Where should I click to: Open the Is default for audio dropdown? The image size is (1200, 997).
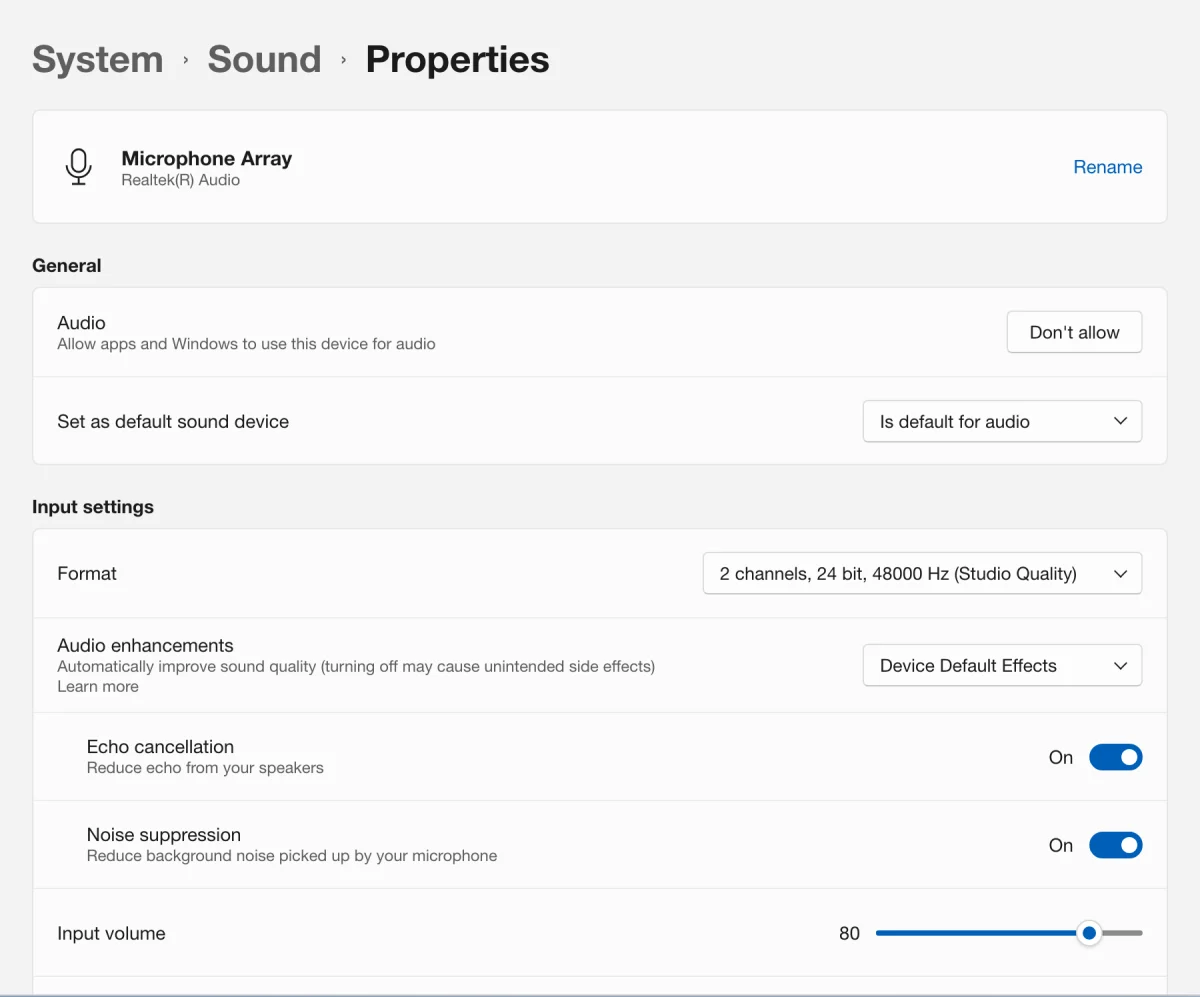[x=1002, y=421]
